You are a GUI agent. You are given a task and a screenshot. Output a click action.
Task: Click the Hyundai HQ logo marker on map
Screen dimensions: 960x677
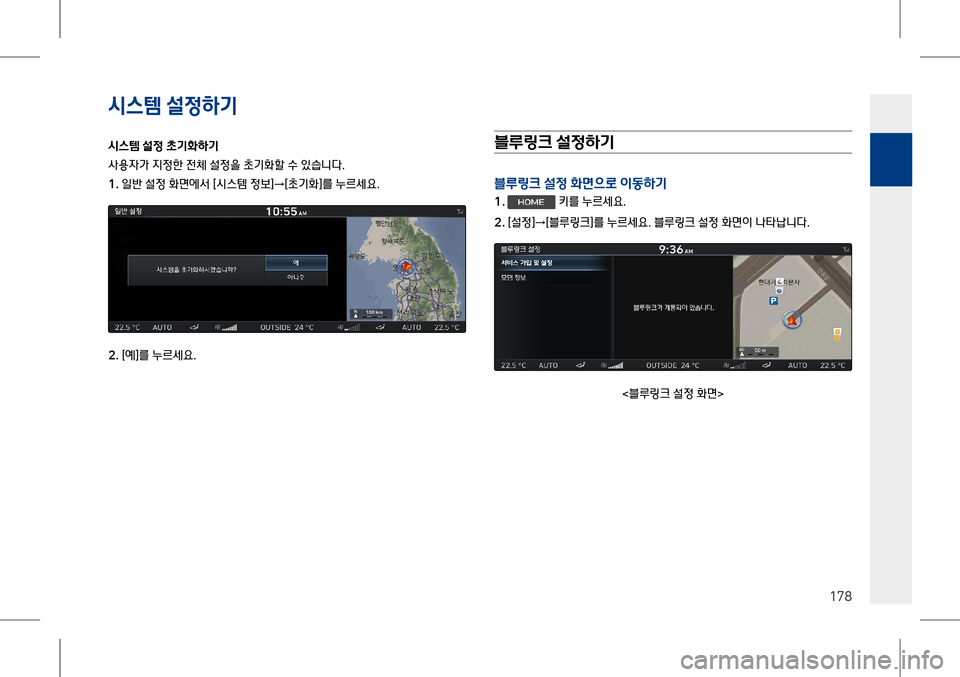(780, 282)
